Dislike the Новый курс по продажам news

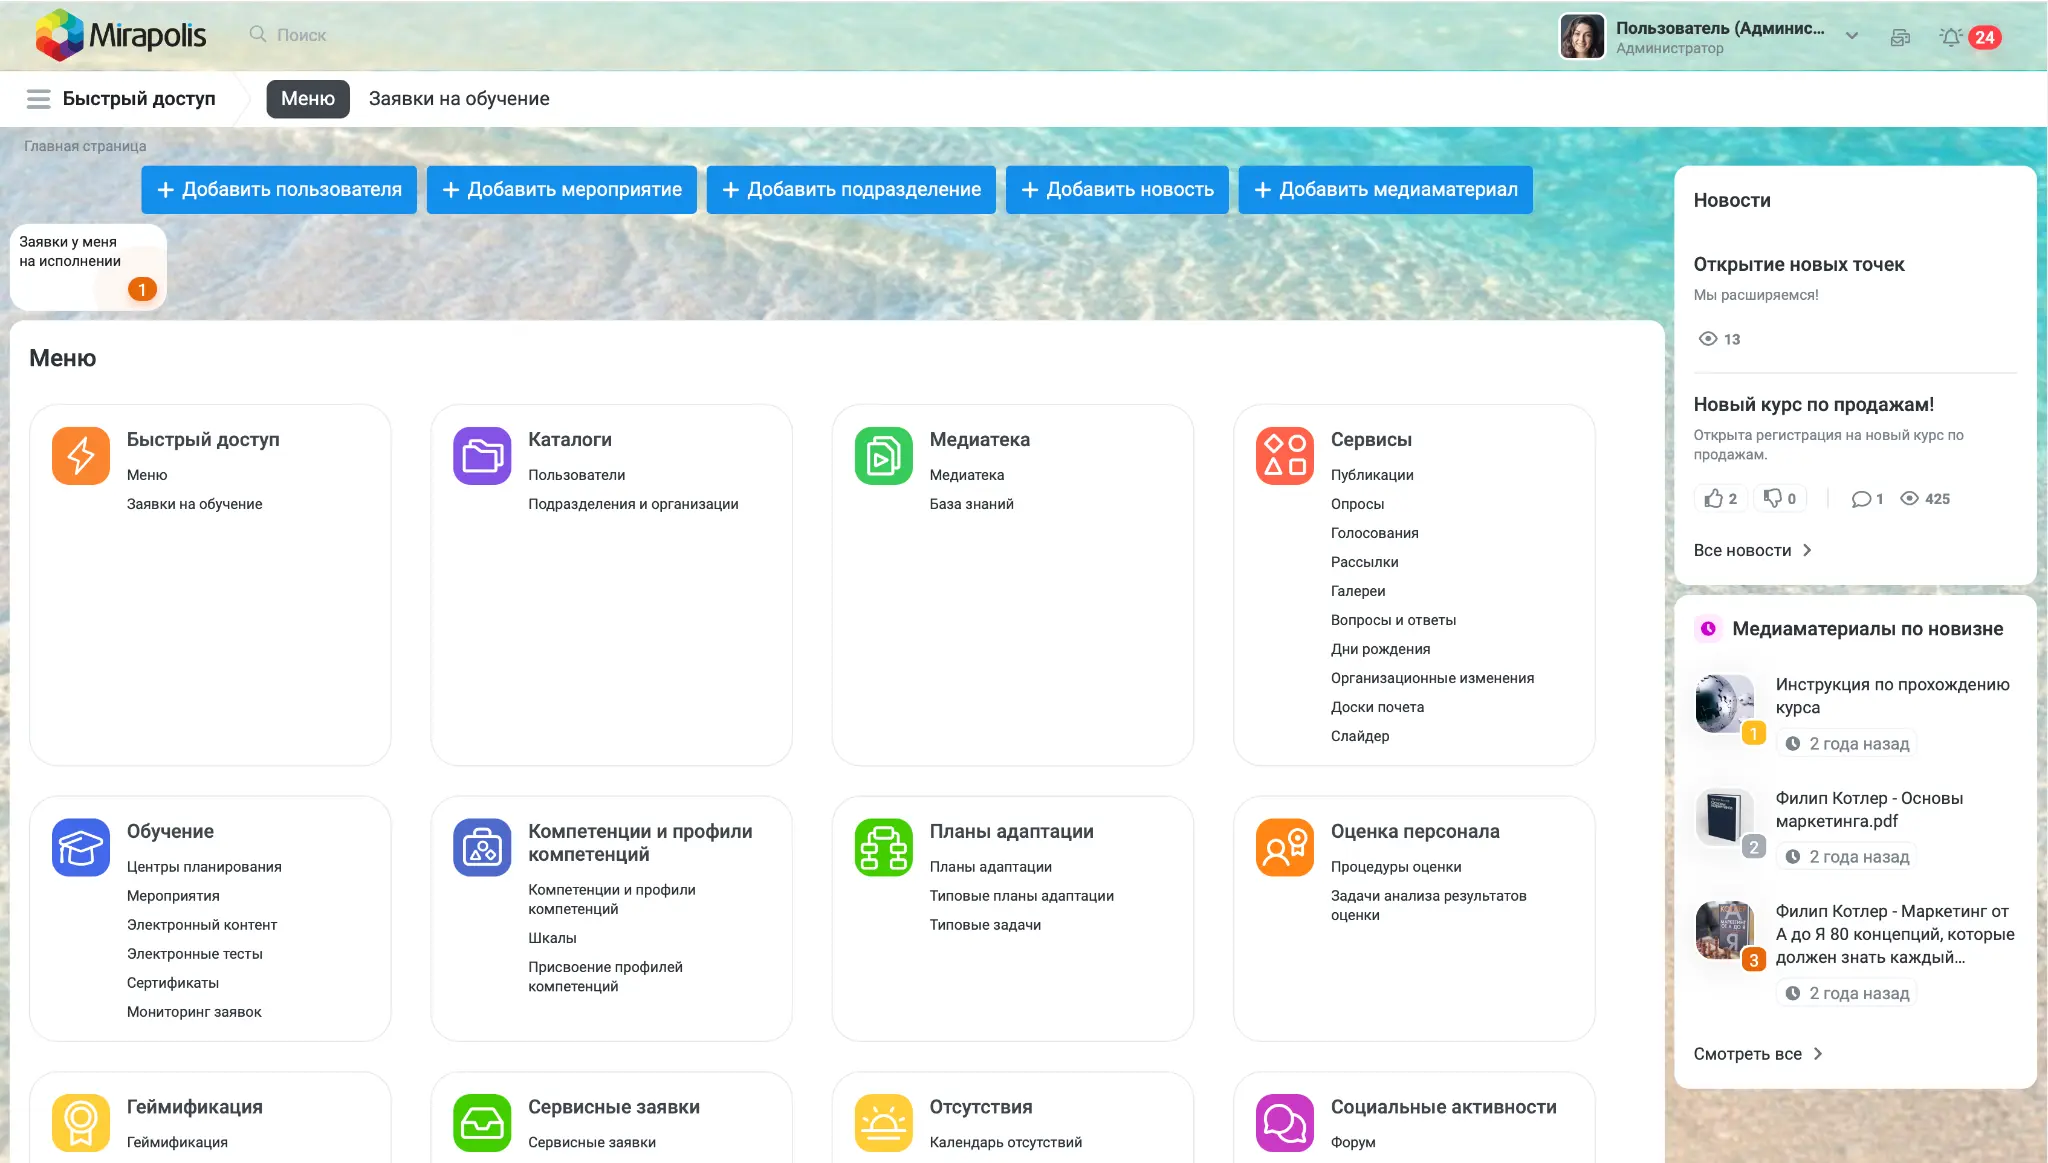coord(1780,498)
